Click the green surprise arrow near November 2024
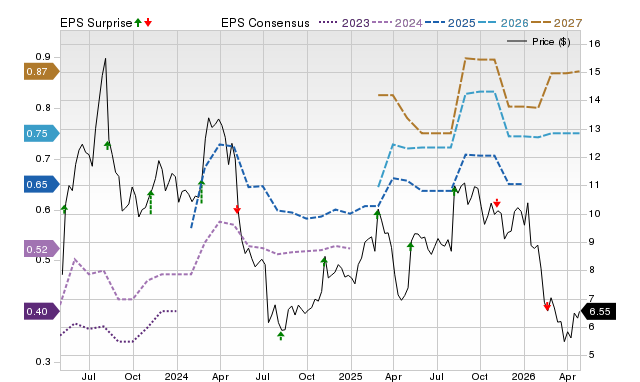 [324, 261]
